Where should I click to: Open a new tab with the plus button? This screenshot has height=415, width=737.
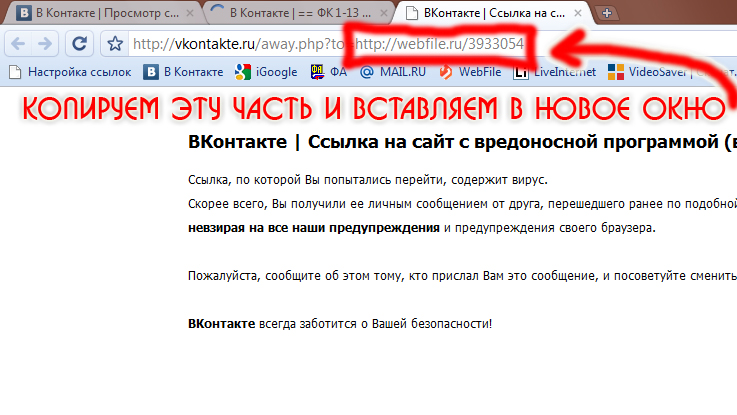pos(606,13)
